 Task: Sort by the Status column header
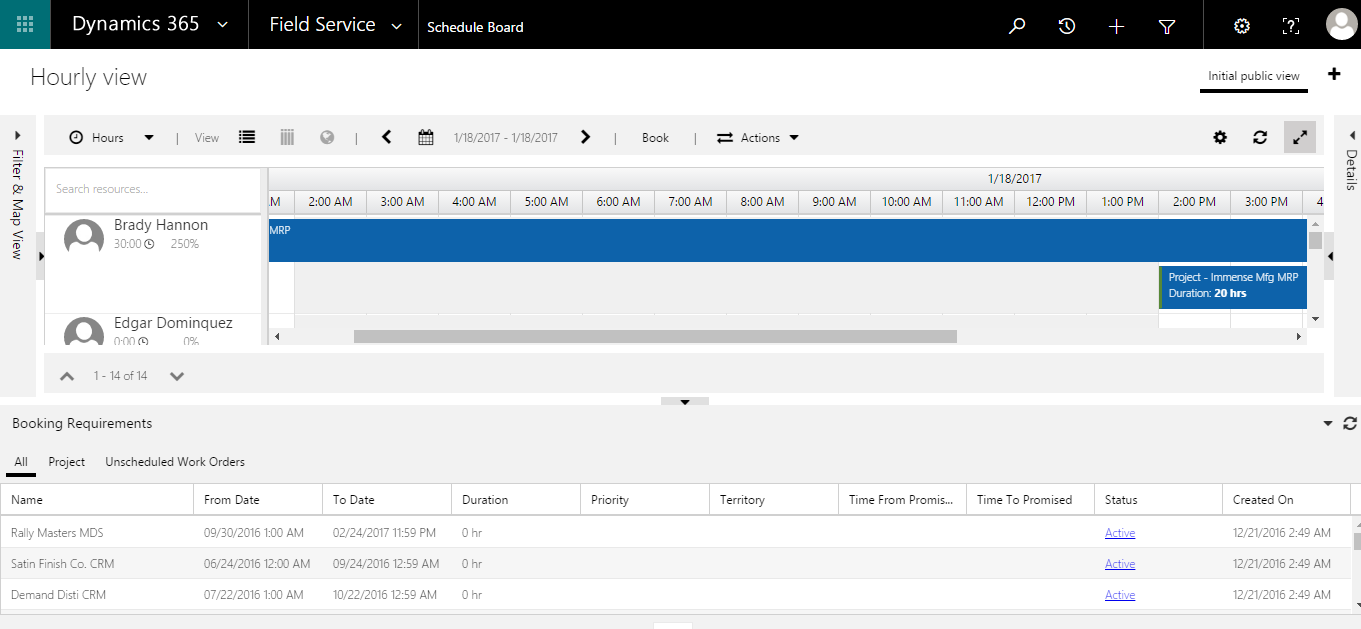pos(1158,499)
